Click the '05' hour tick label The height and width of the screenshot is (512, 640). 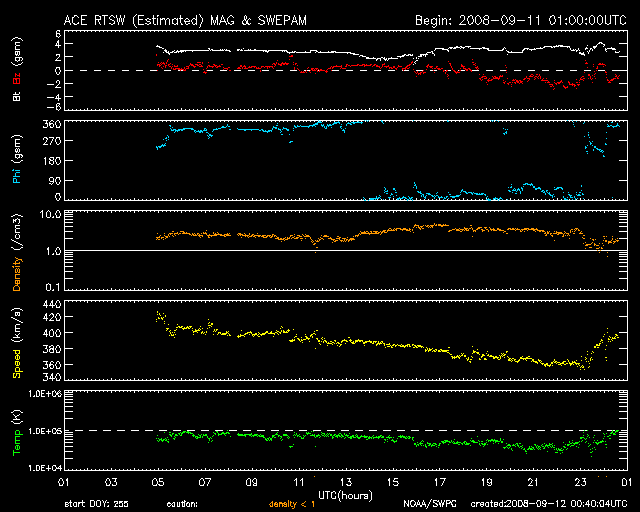tap(158, 482)
